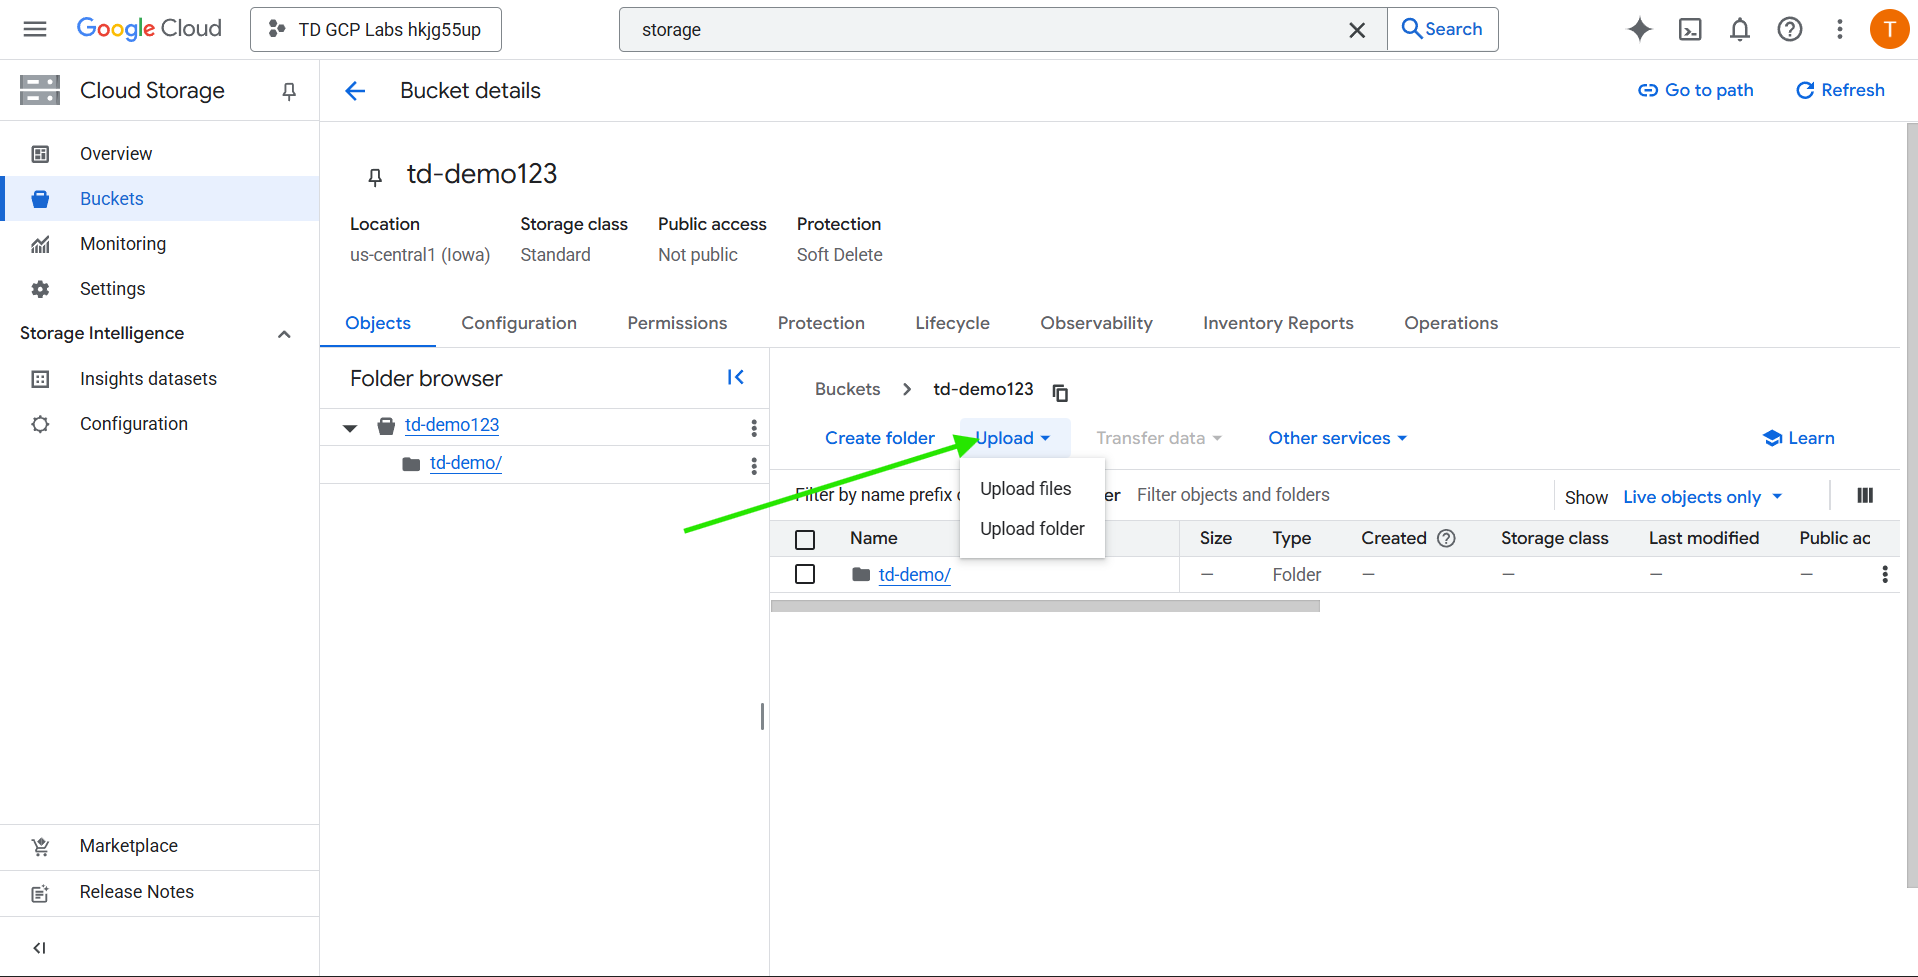The height and width of the screenshot is (977, 1918).
Task: Open the main hamburger navigation menu
Action: pos(35,29)
